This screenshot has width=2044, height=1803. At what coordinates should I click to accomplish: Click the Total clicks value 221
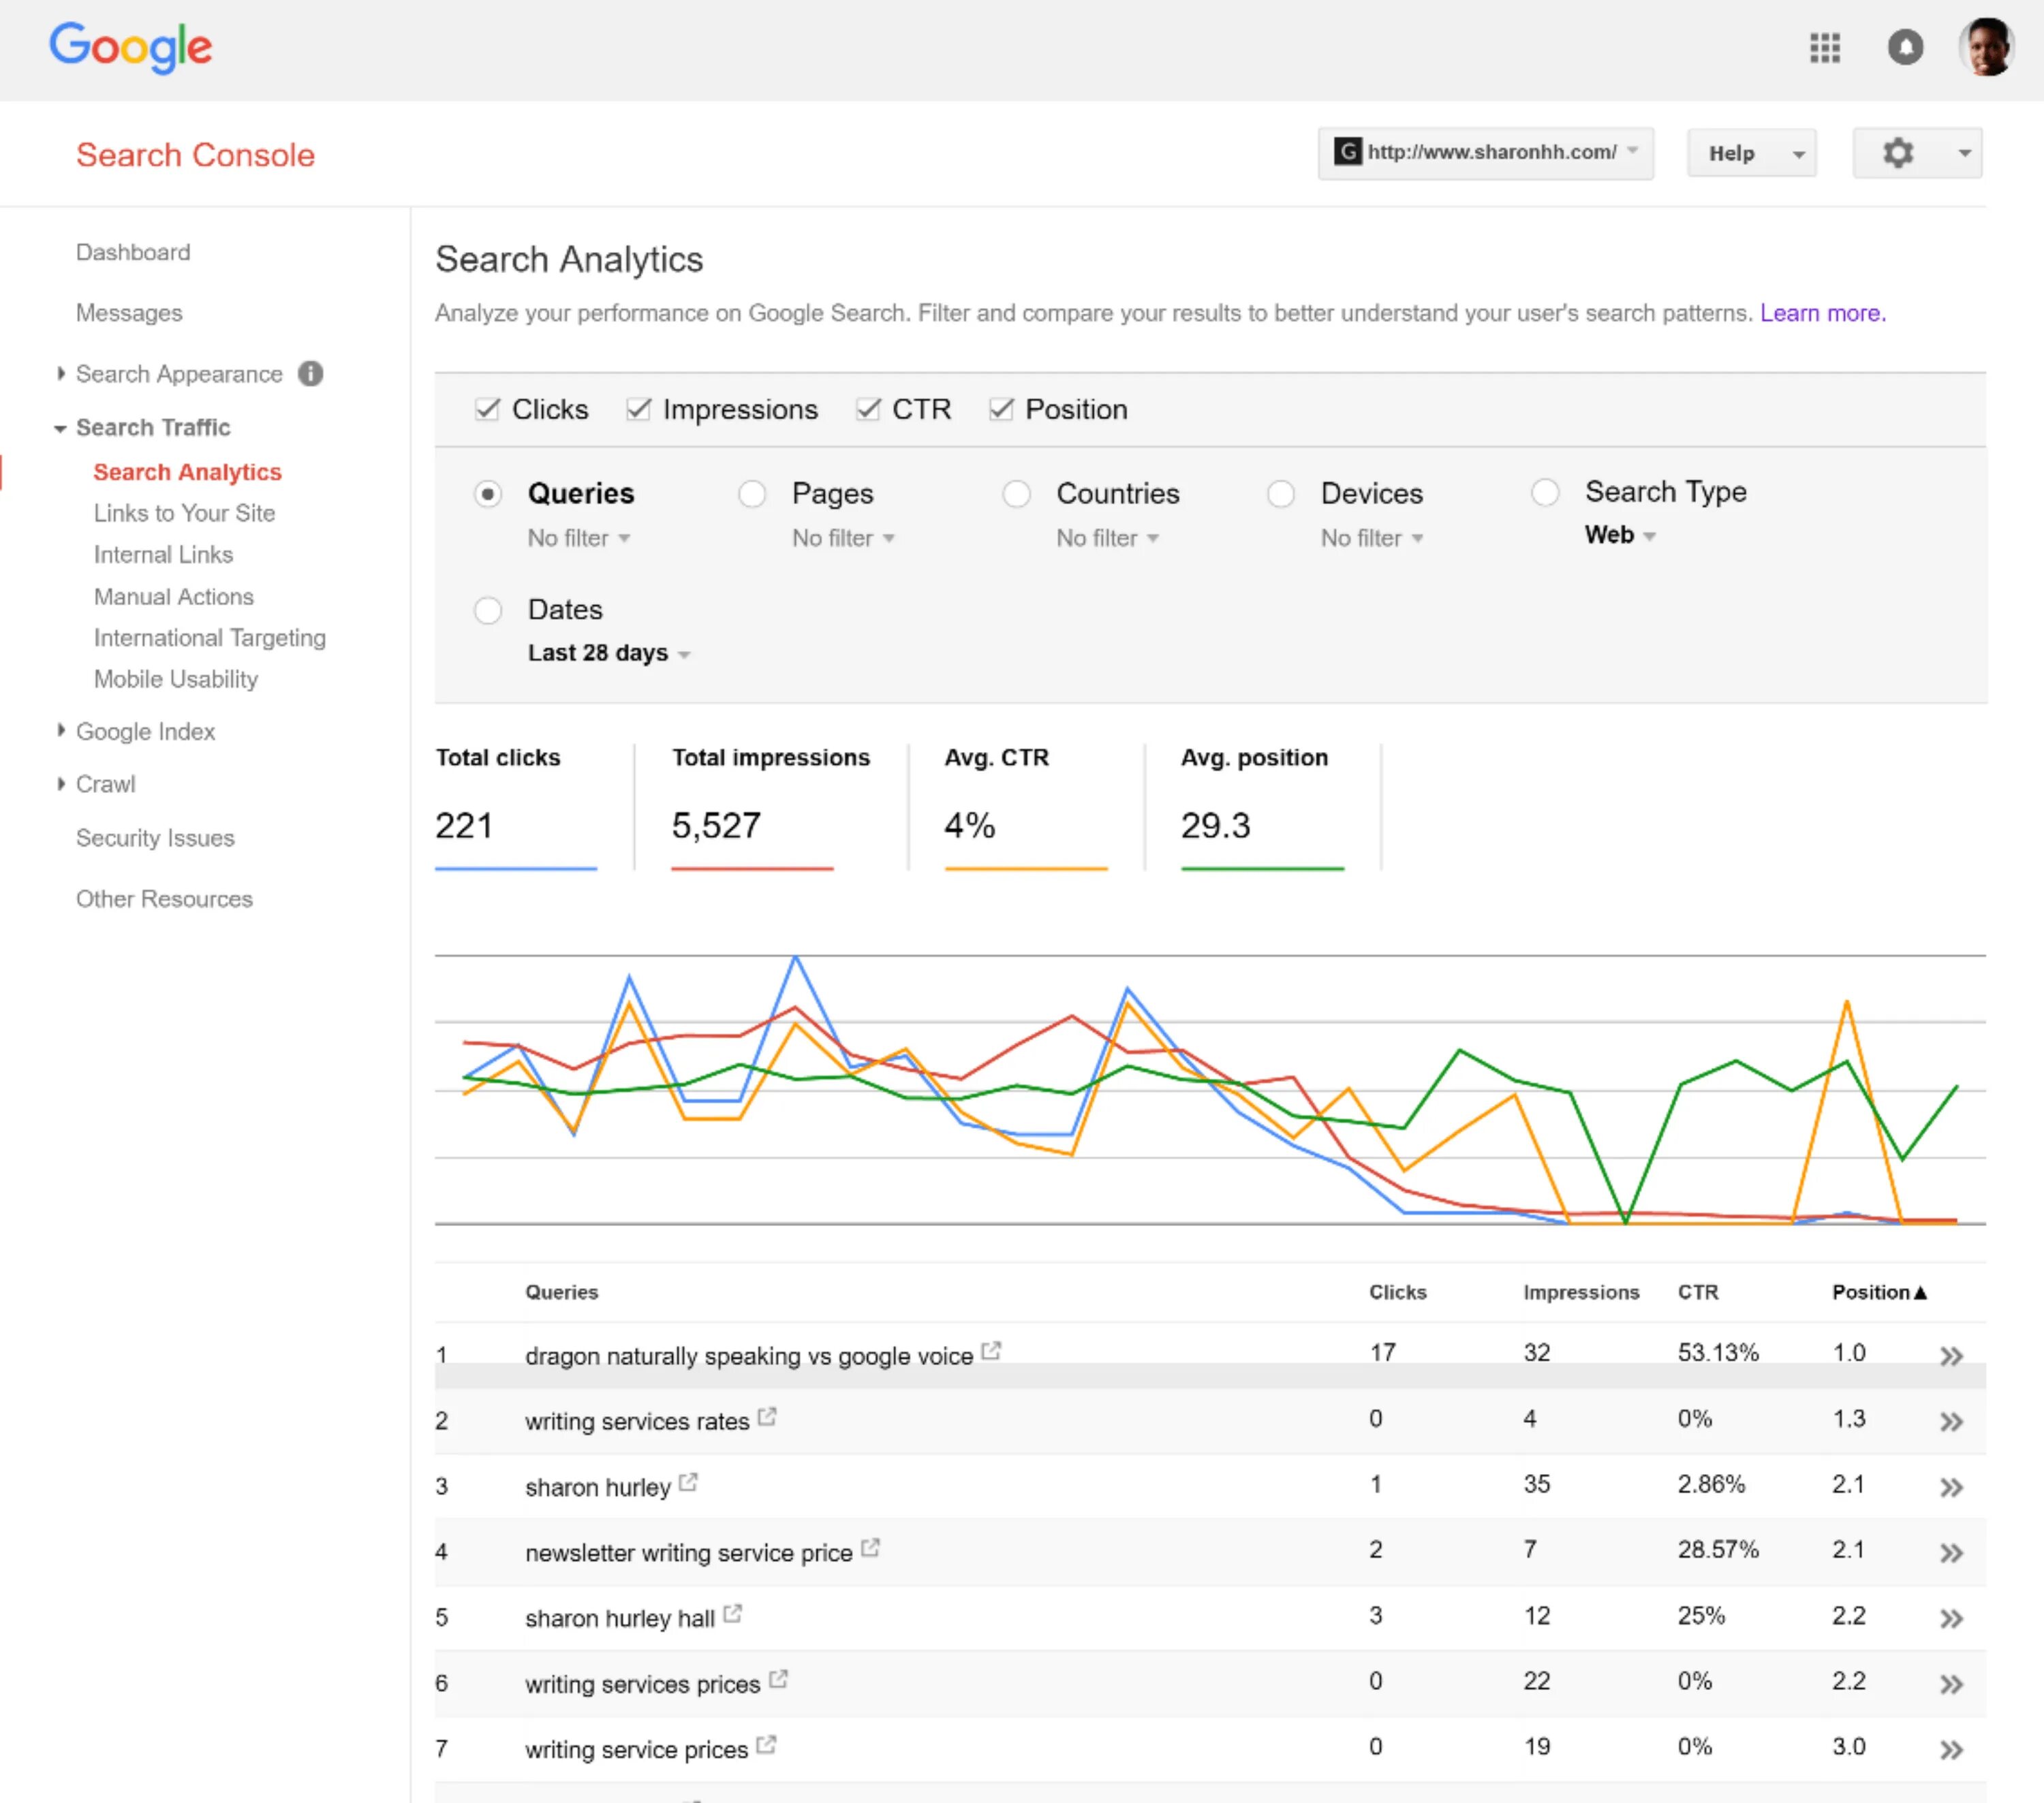click(x=464, y=826)
